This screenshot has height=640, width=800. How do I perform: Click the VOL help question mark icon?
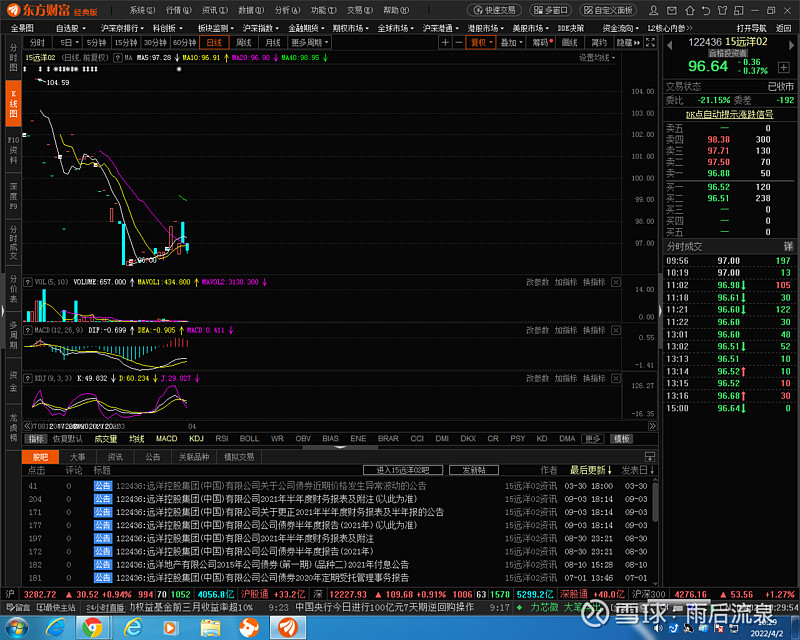click(28, 282)
